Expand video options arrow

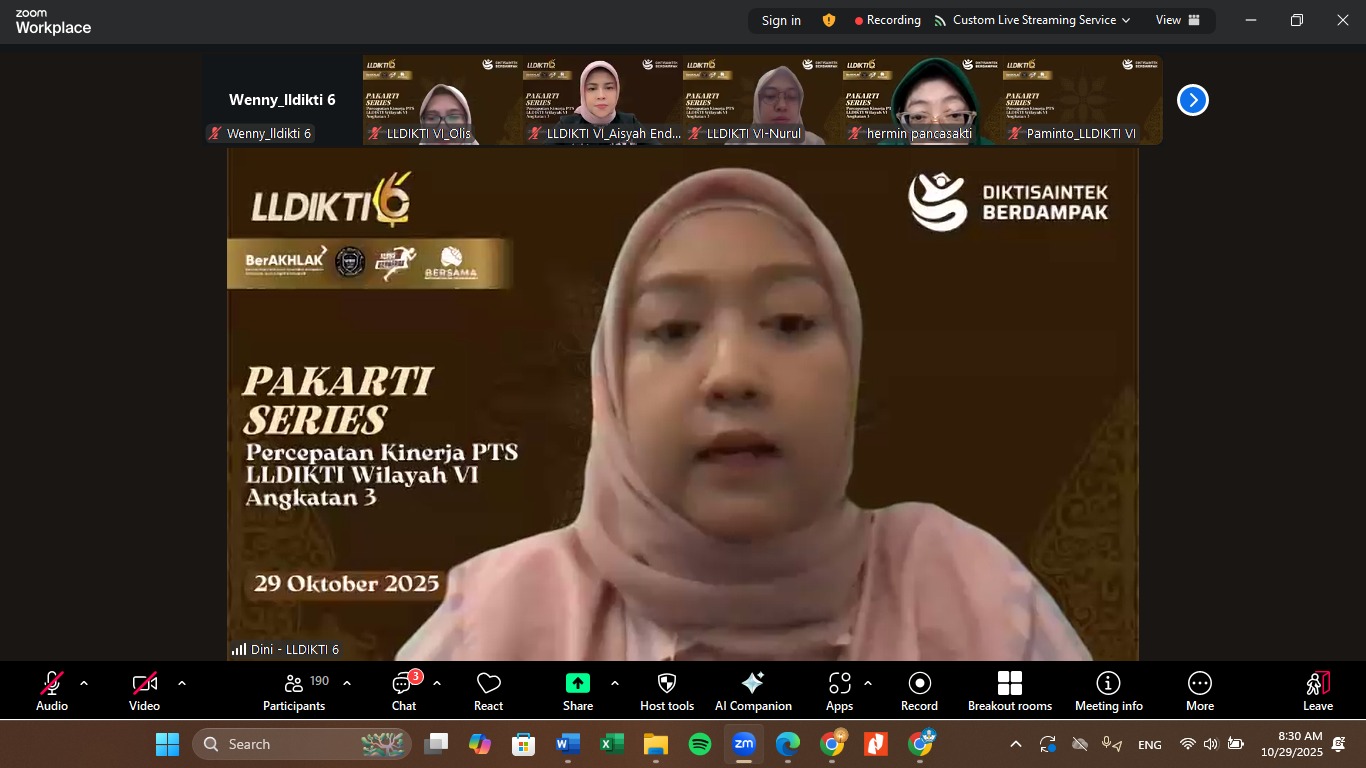coord(182,683)
